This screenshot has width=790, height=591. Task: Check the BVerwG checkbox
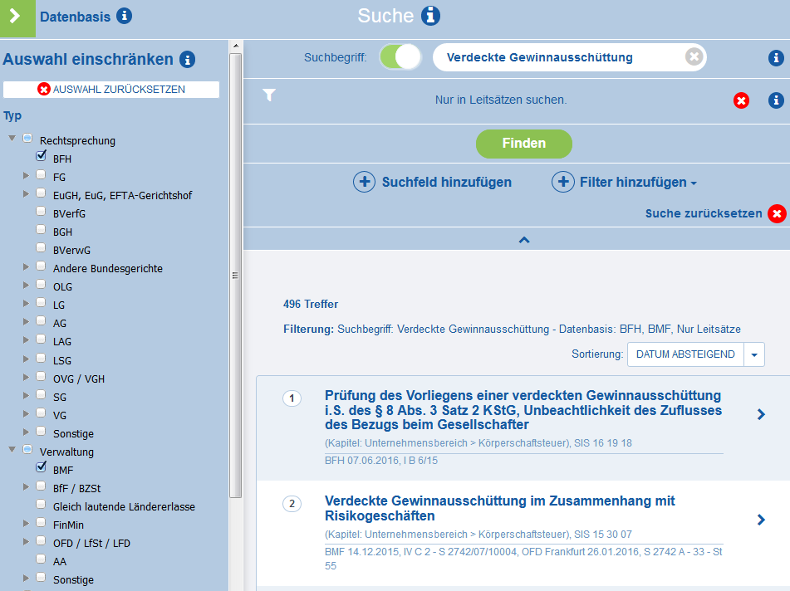pyautogui.click(x=41, y=247)
